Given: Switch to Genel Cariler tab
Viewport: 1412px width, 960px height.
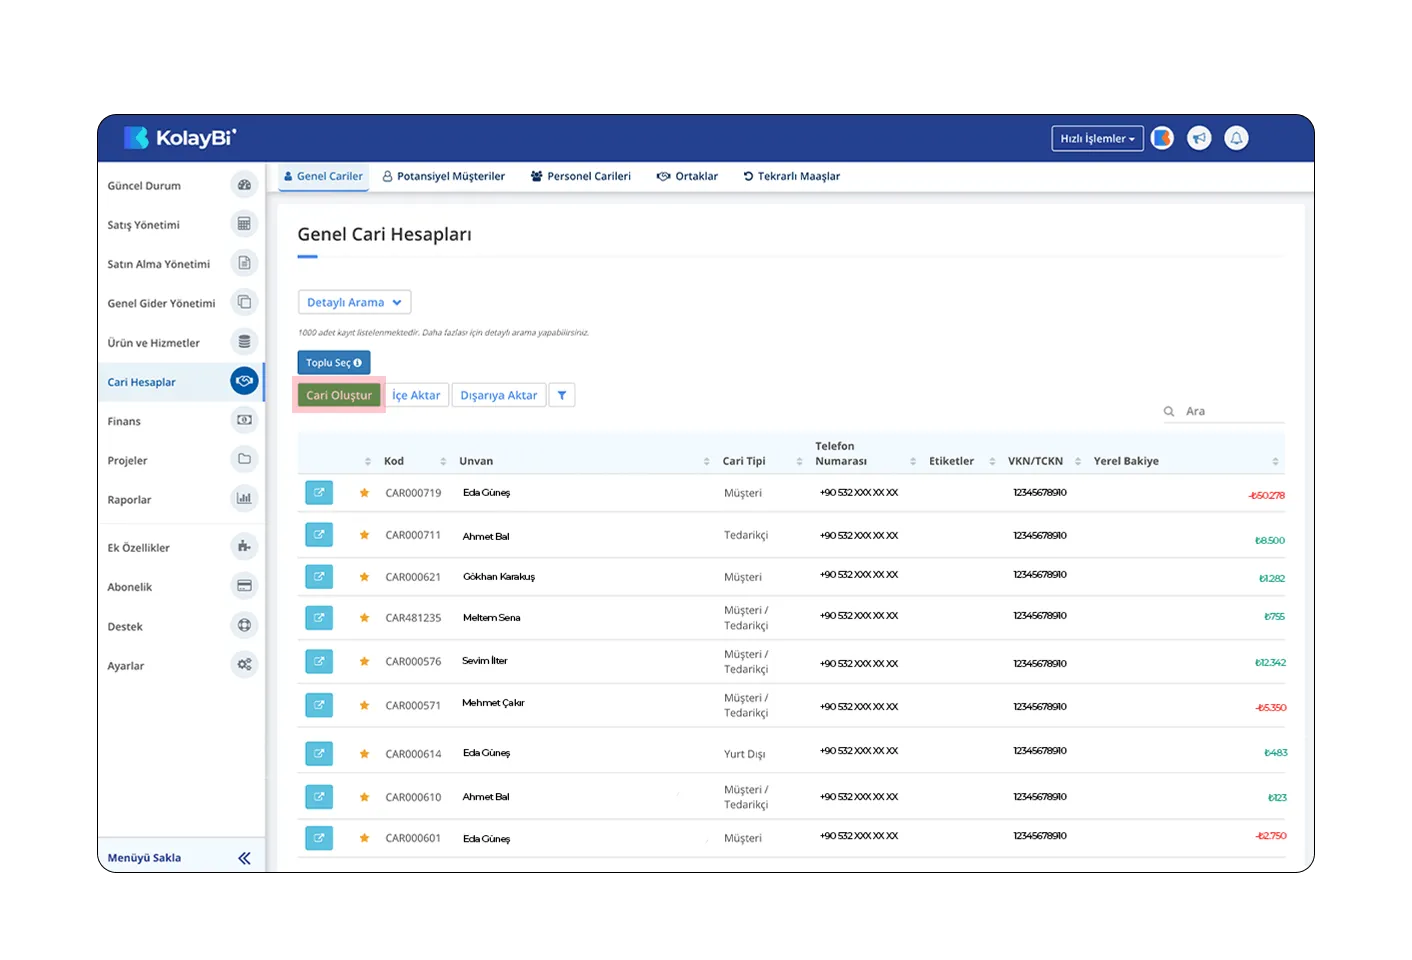Looking at the screenshot, I should click(323, 176).
